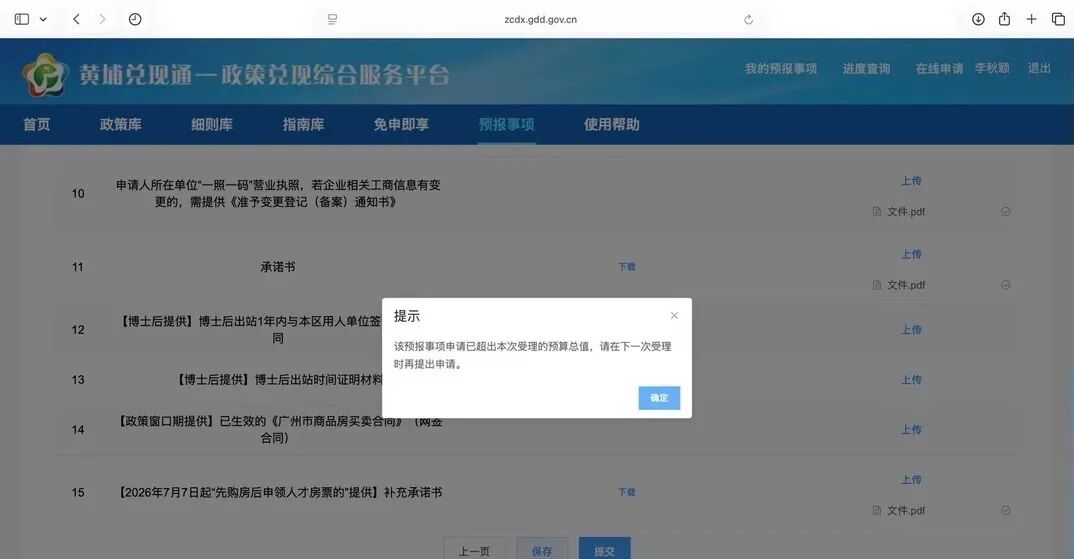This screenshot has height=559, width=1074.
Task: Click the 提交 button
Action: tap(604, 550)
